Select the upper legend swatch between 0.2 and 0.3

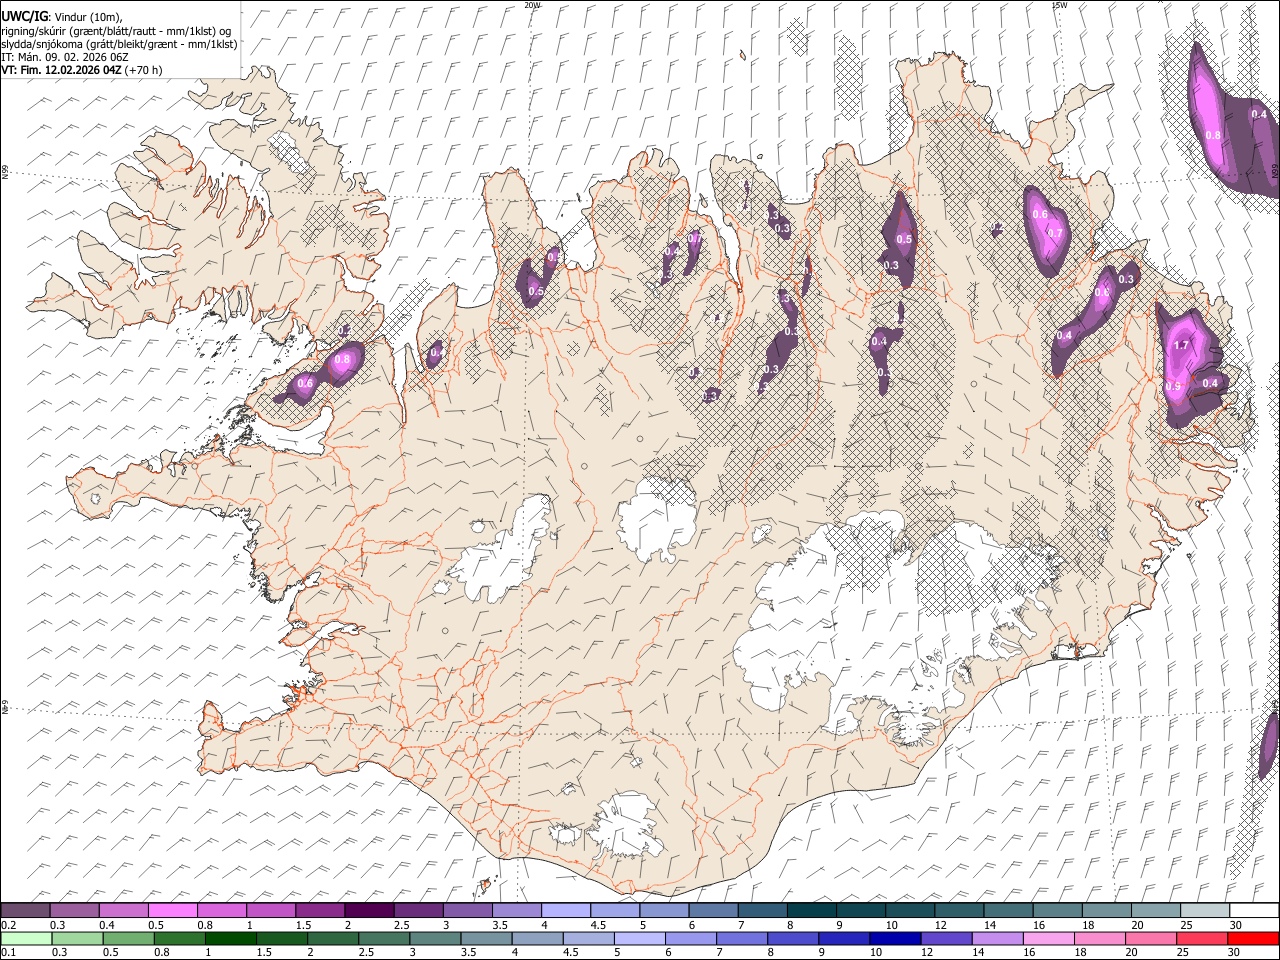[26, 910]
